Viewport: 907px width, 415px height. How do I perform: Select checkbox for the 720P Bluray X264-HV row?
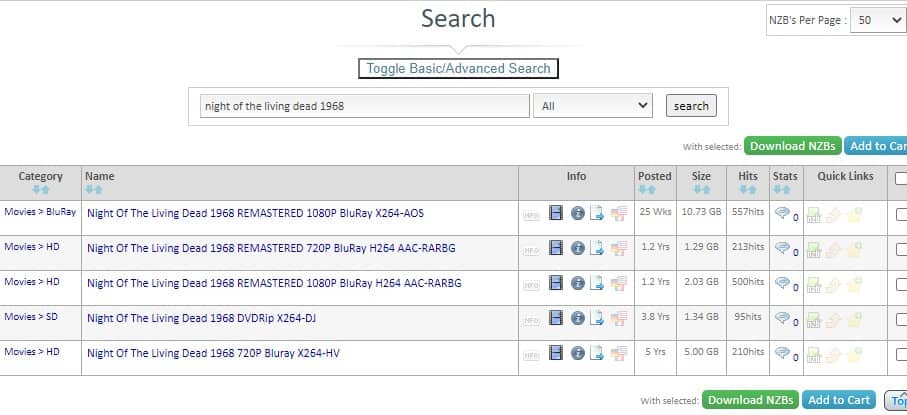[x=901, y=354]
